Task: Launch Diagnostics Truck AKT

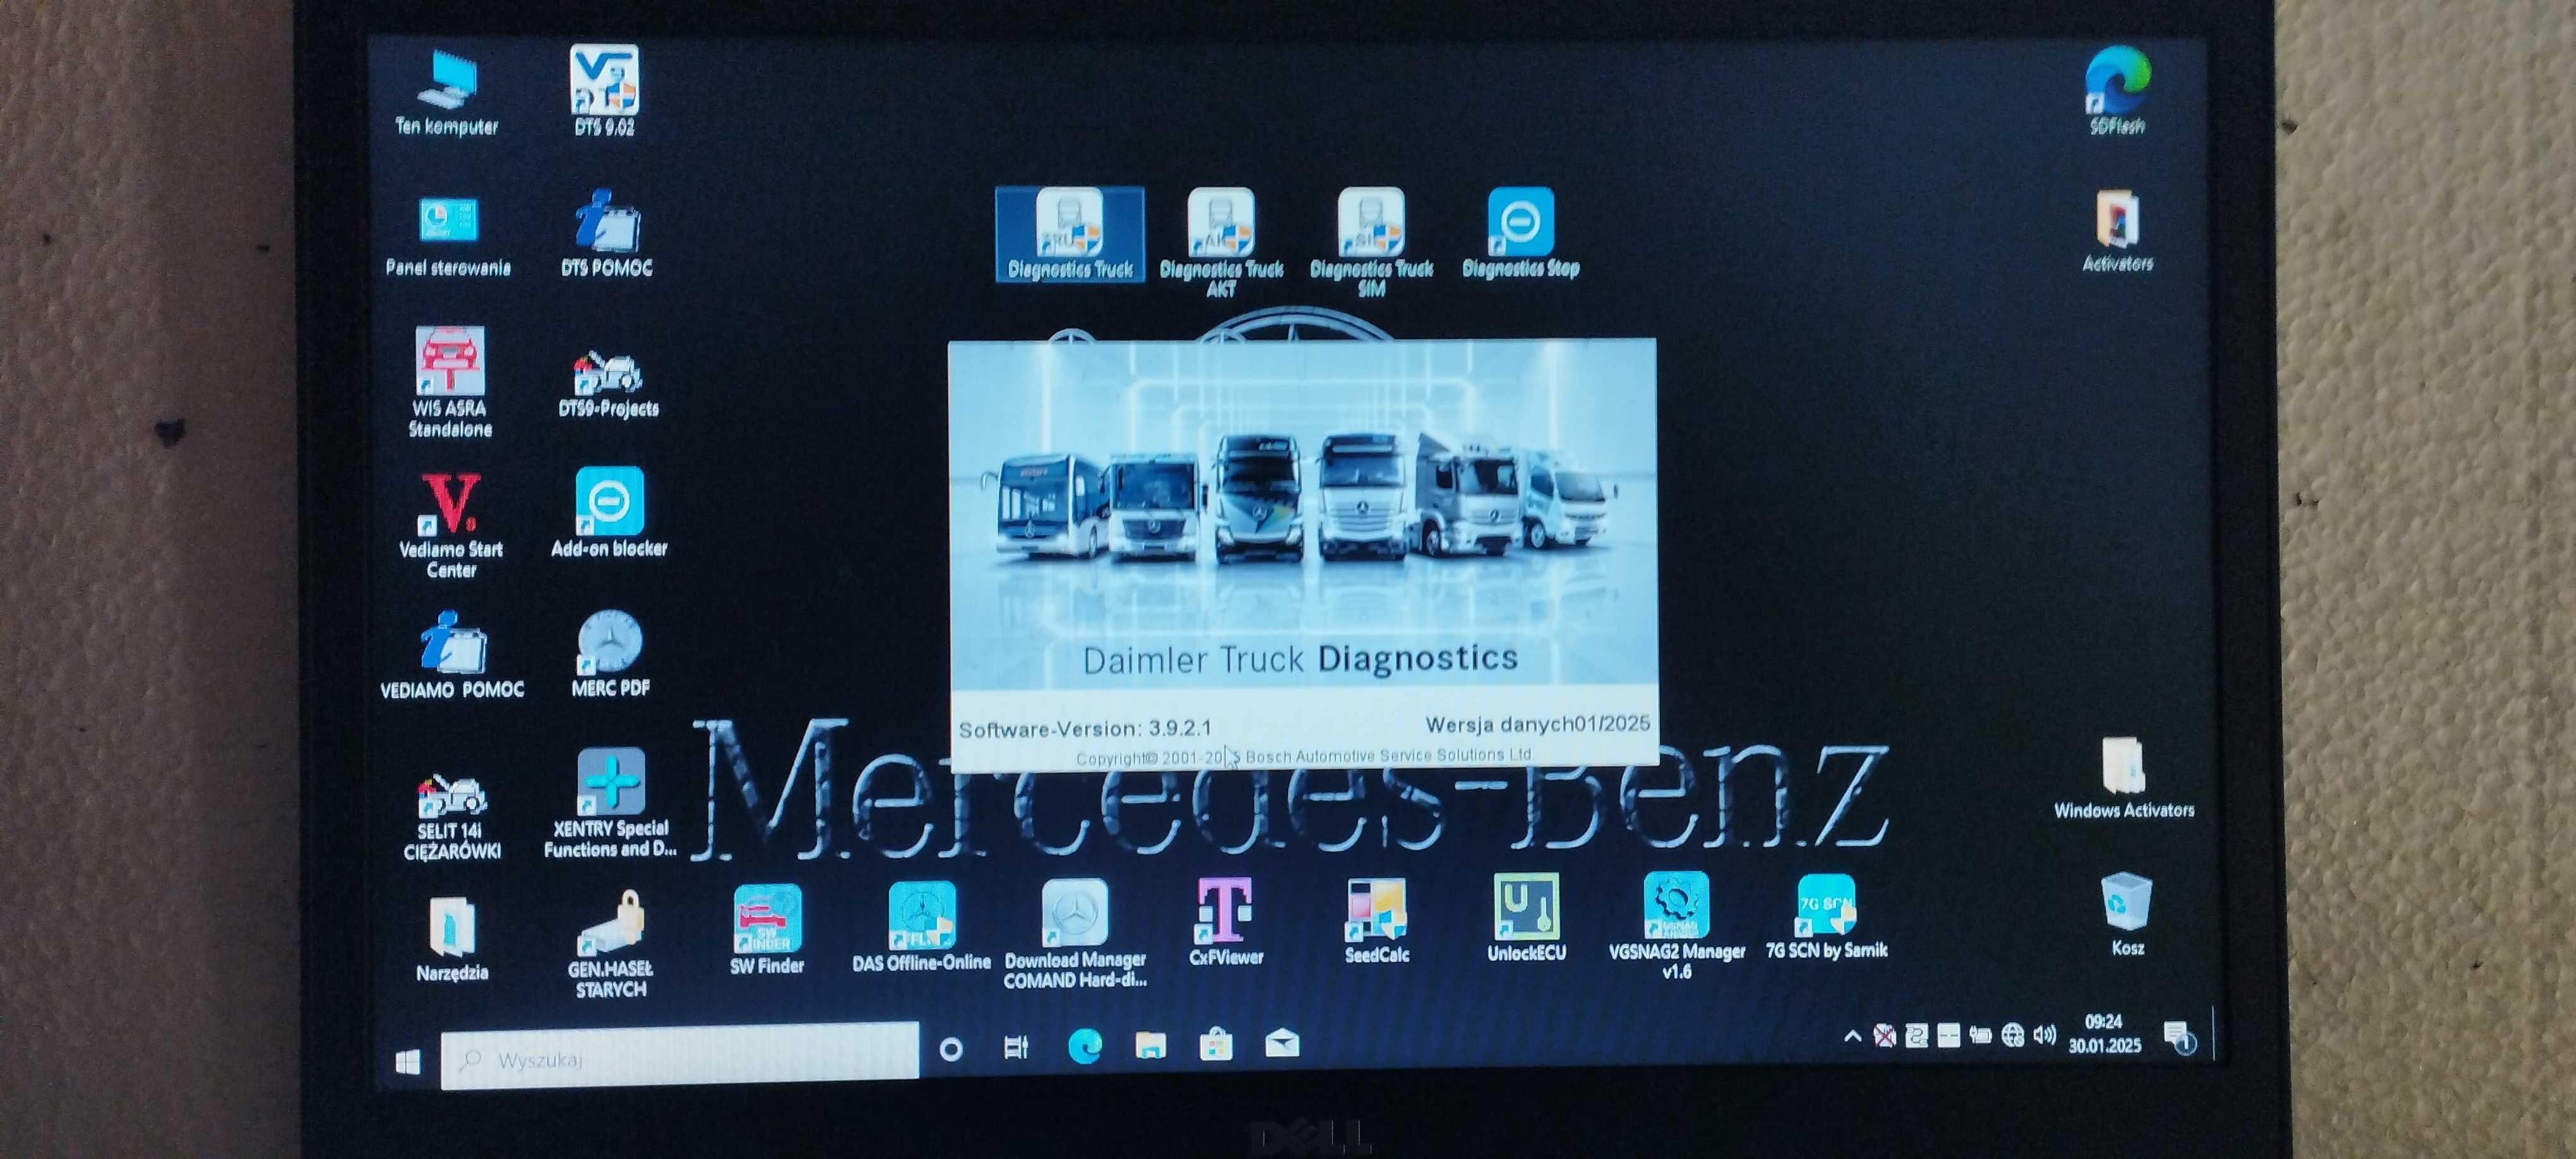Action: (1221, 242)
